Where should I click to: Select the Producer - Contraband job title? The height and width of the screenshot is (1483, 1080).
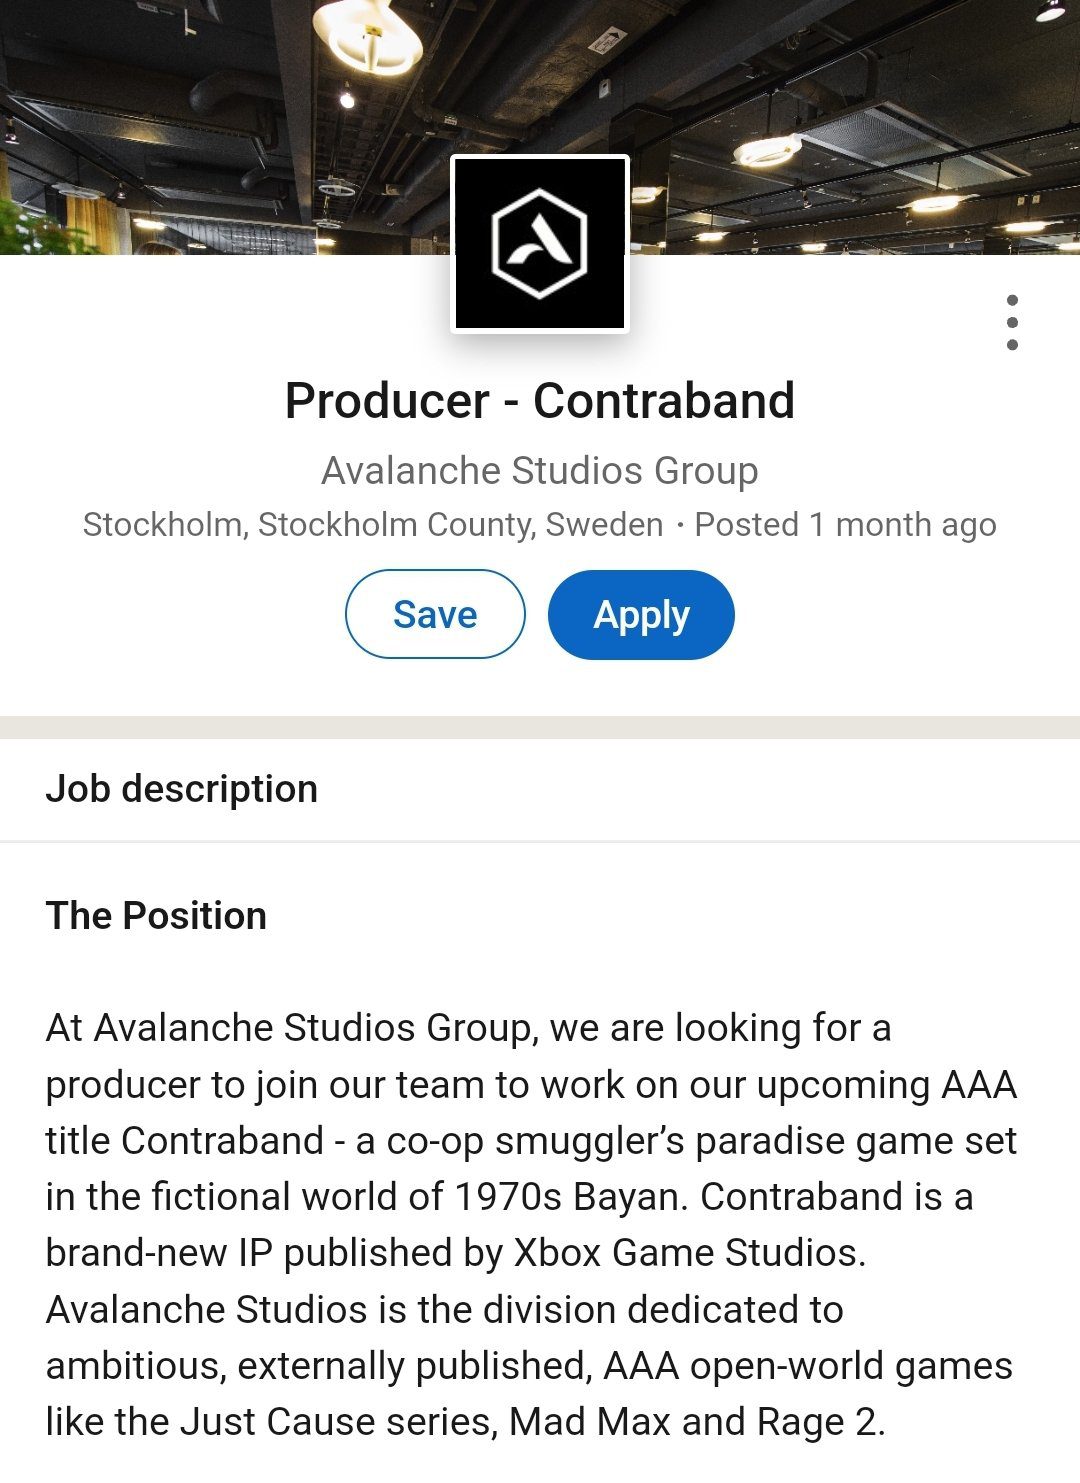pyautogui.click(x=540, y=401)
